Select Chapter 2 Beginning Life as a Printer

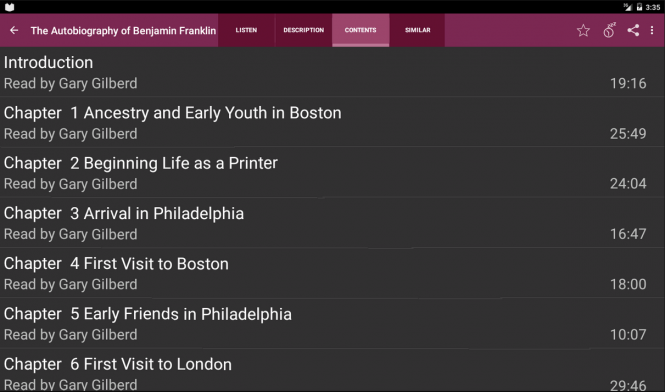[332, 173]
